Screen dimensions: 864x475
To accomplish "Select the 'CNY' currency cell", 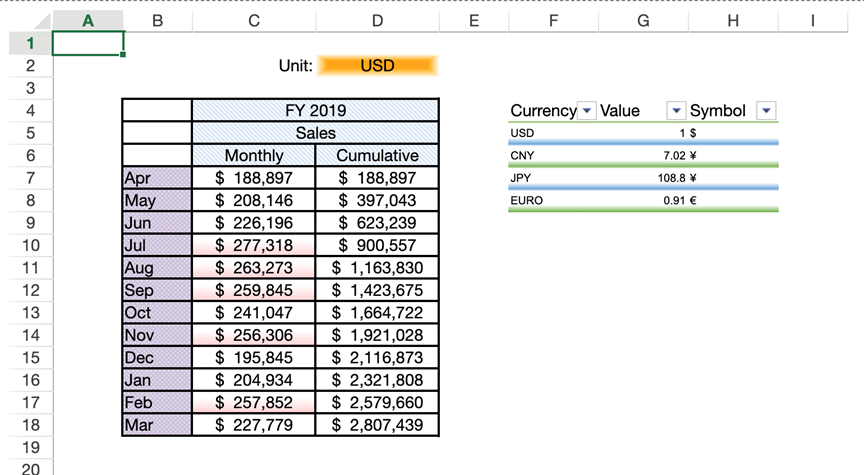I will 553,155.
